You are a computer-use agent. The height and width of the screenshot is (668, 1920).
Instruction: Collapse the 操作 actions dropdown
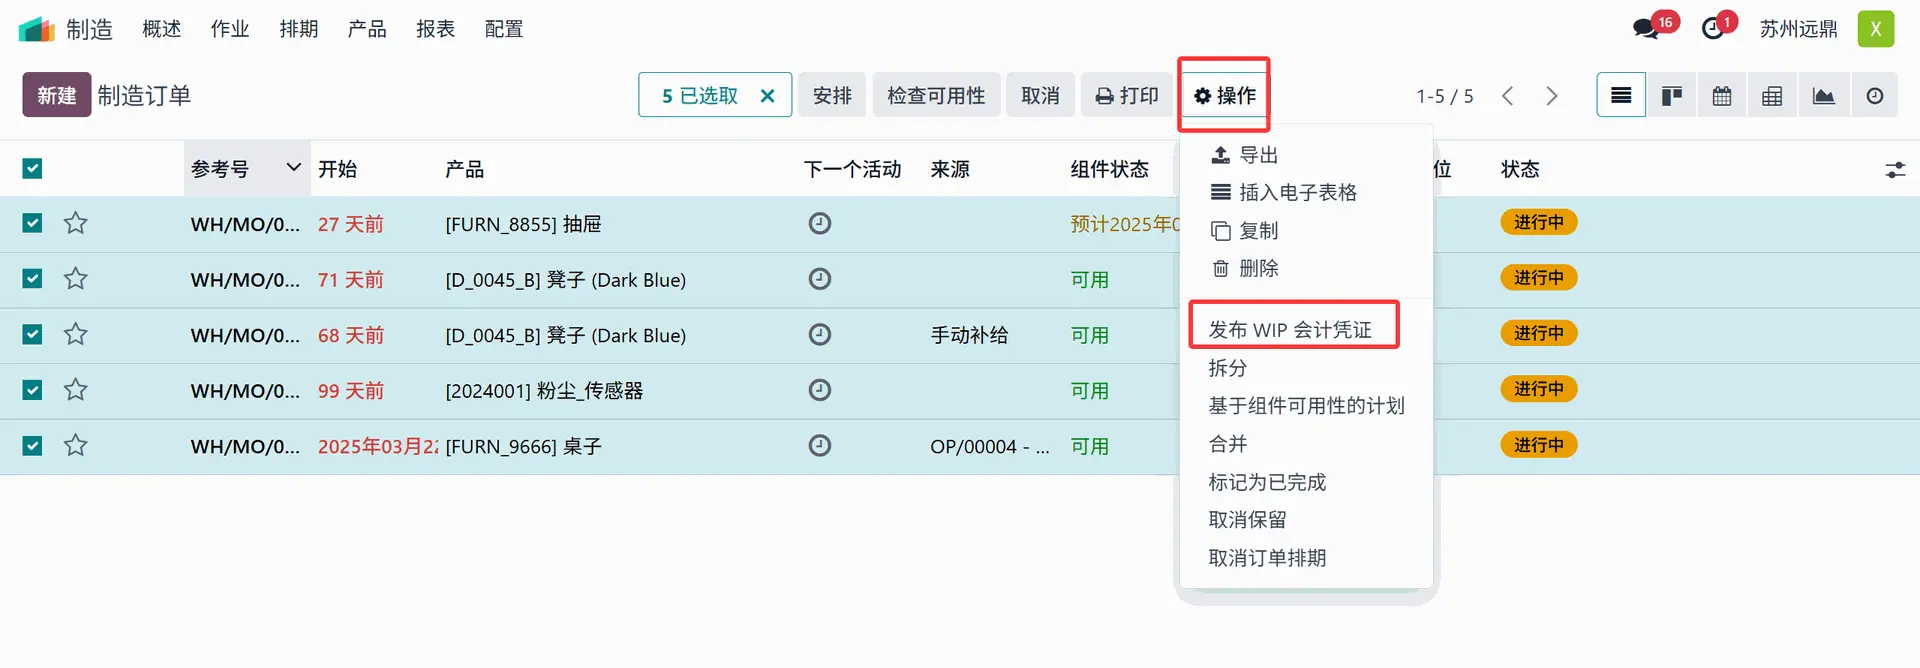tap(1224, 95)
